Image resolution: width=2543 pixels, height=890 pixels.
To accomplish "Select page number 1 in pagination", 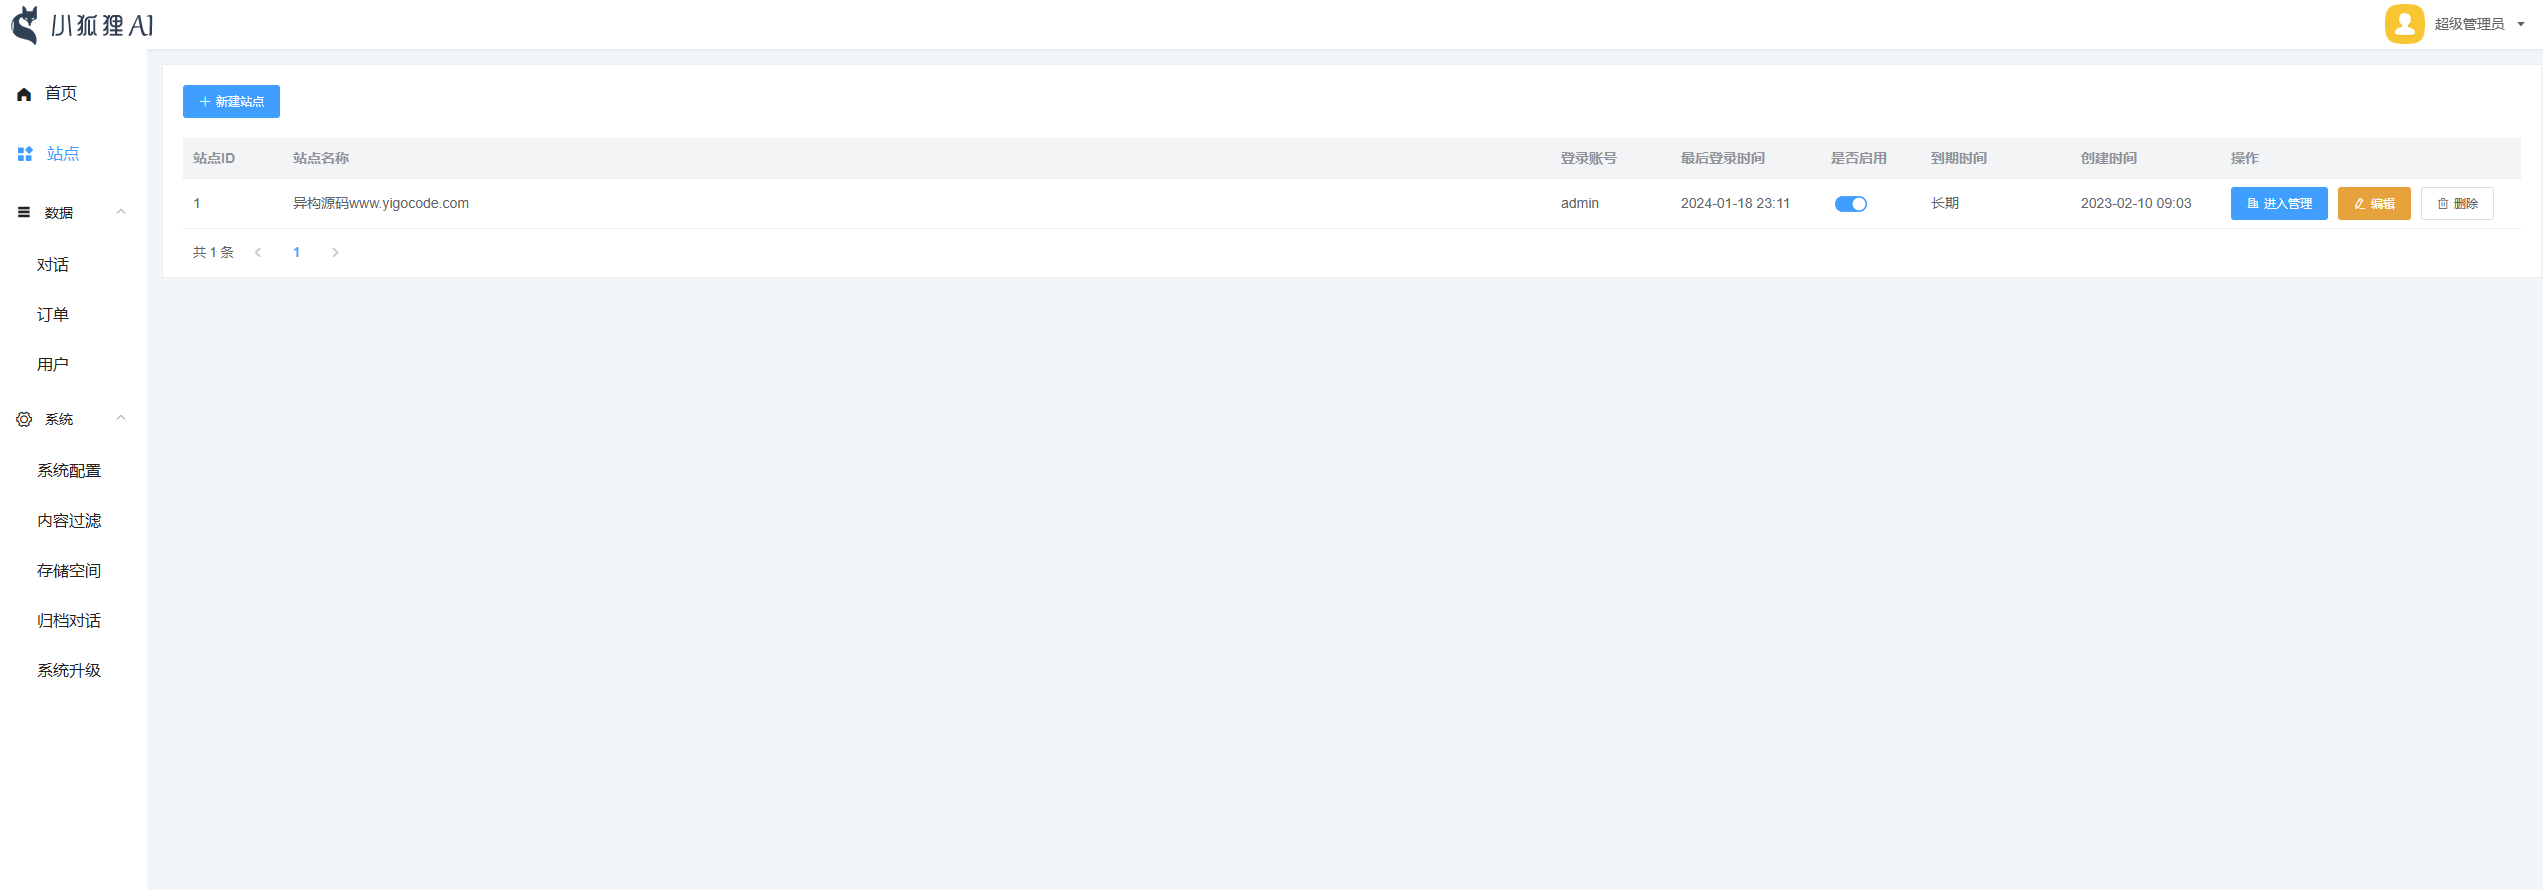I will [296, 253].
